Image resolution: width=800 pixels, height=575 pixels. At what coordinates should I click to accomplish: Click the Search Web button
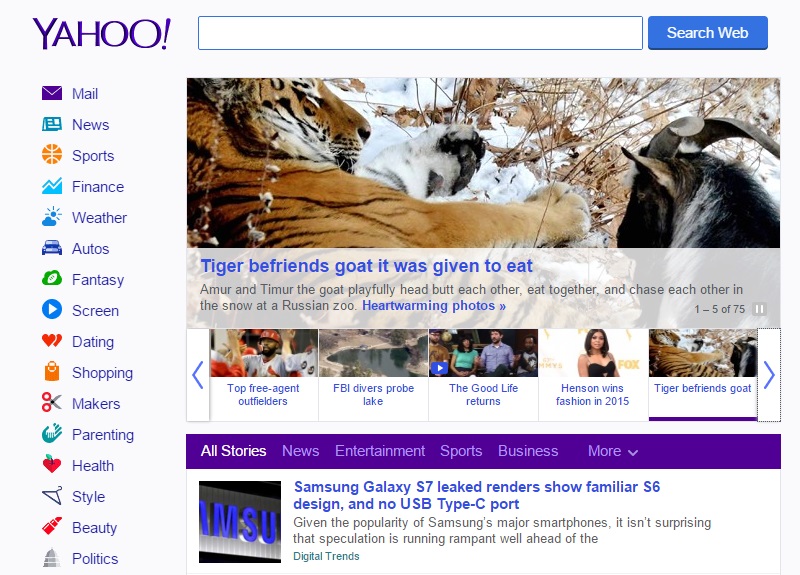point(708,33)
